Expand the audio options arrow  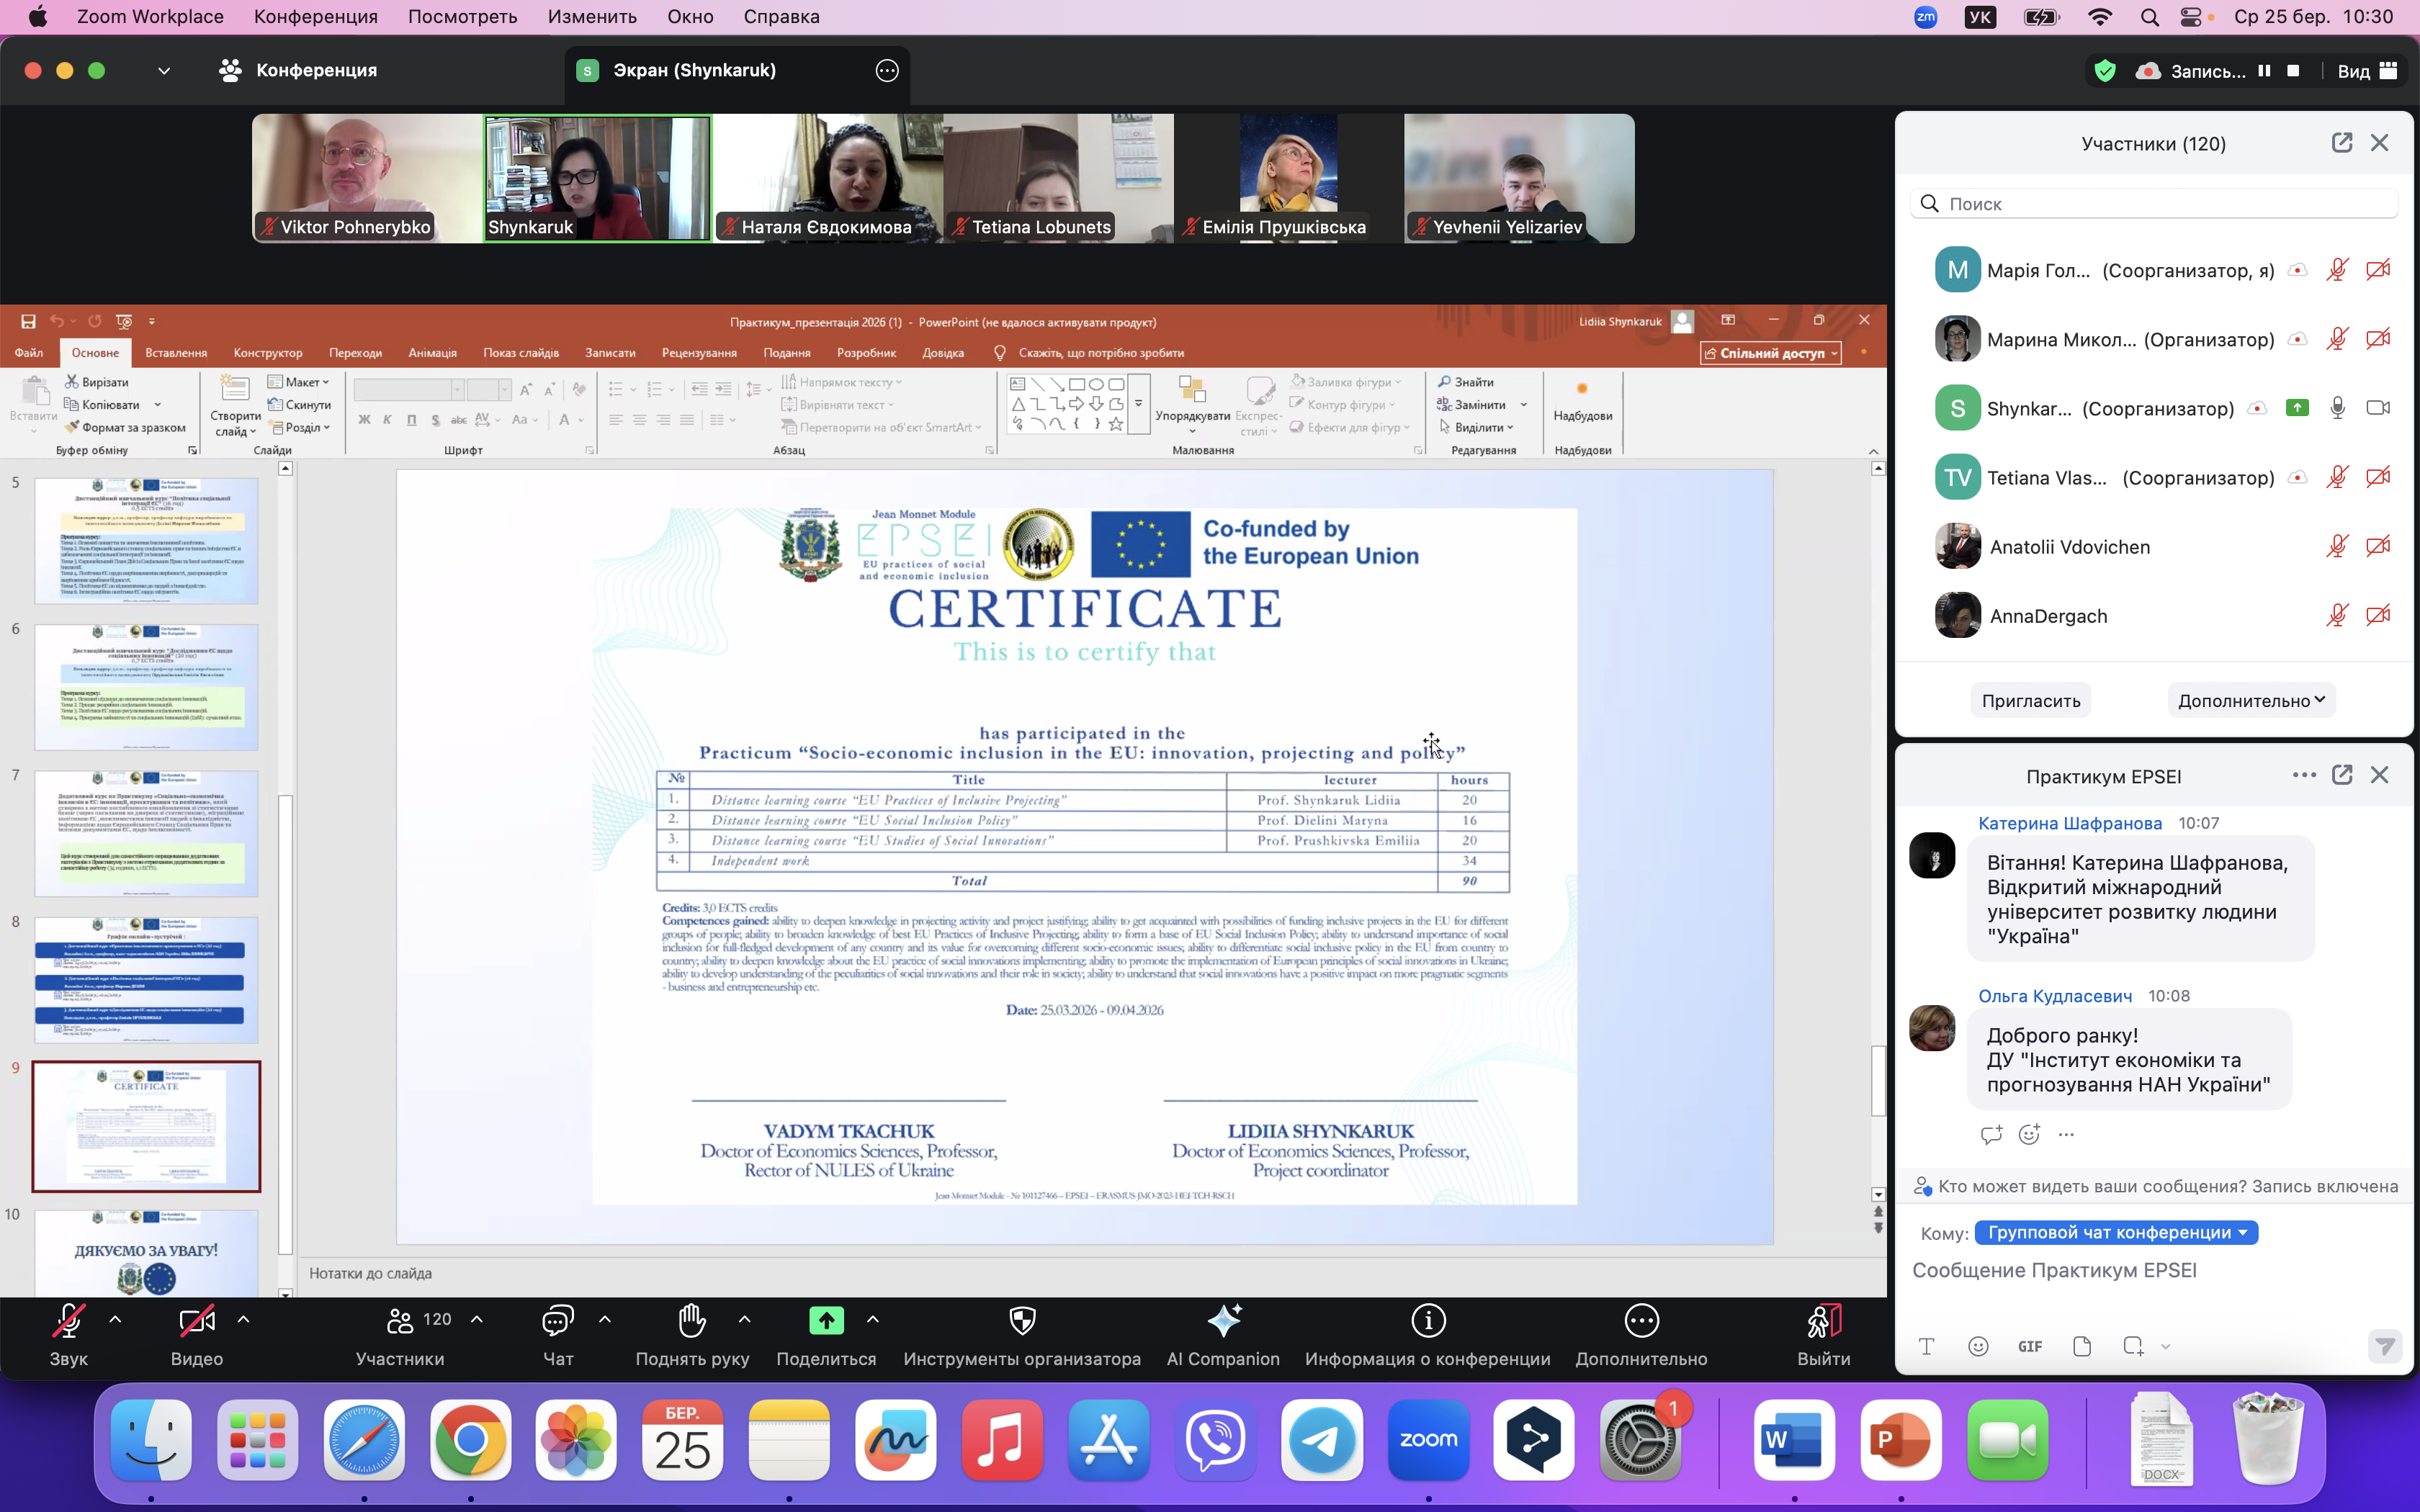click(115, 1320)
